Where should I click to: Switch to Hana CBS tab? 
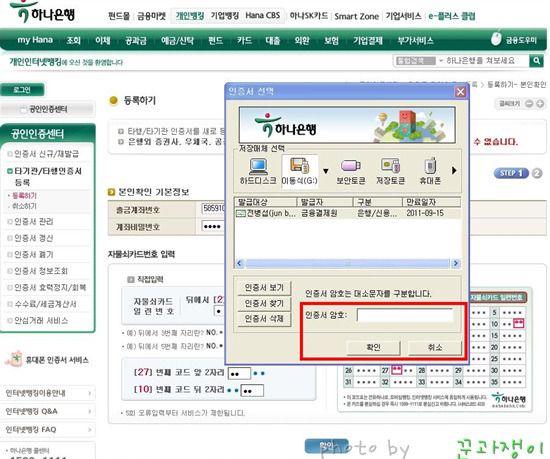tap(263, 16)
